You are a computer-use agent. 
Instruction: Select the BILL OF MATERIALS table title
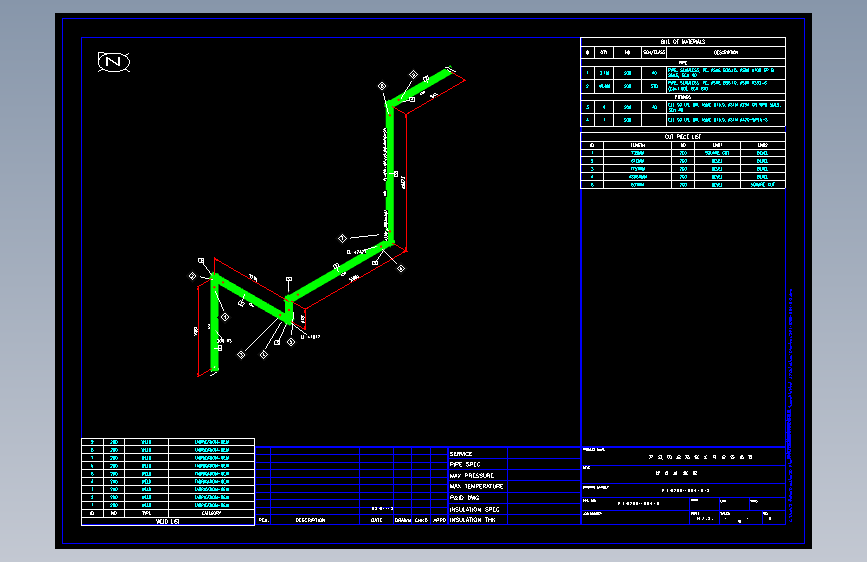[x=683, y=41]
